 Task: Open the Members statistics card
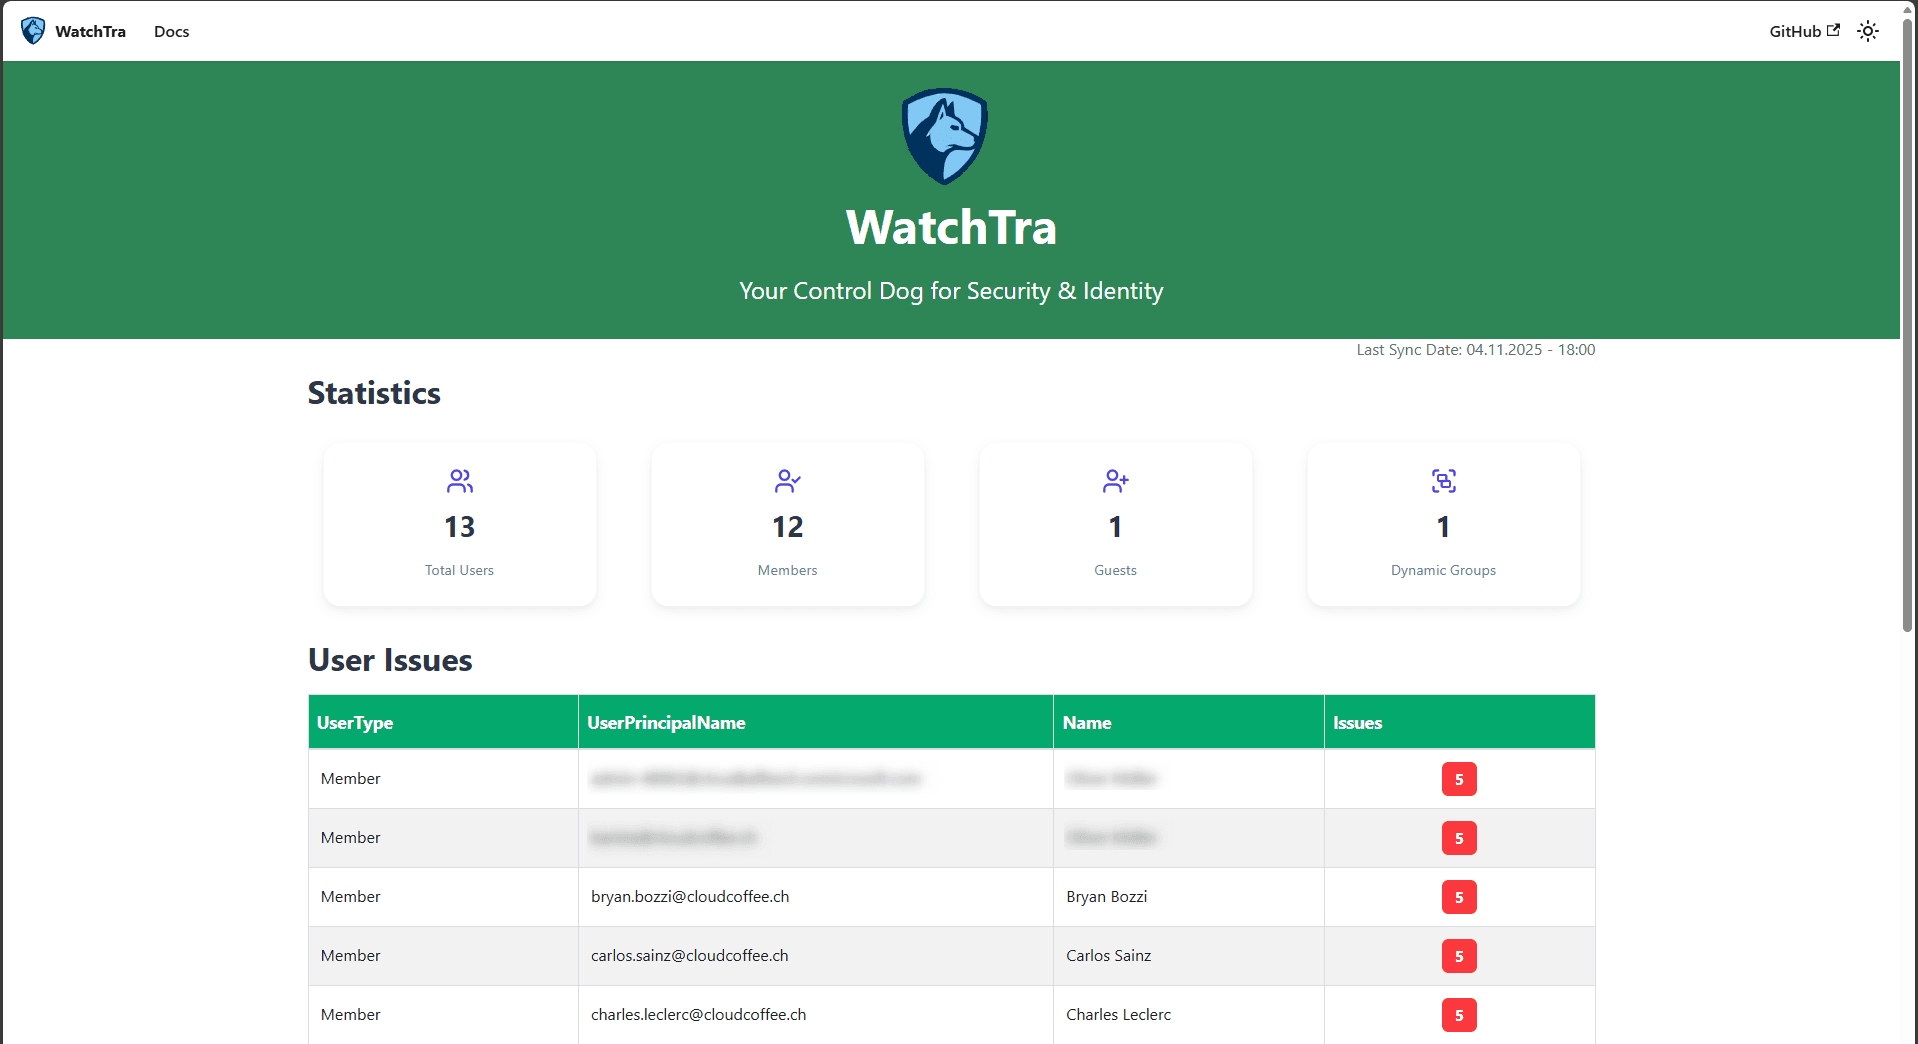tap(787, 525)
